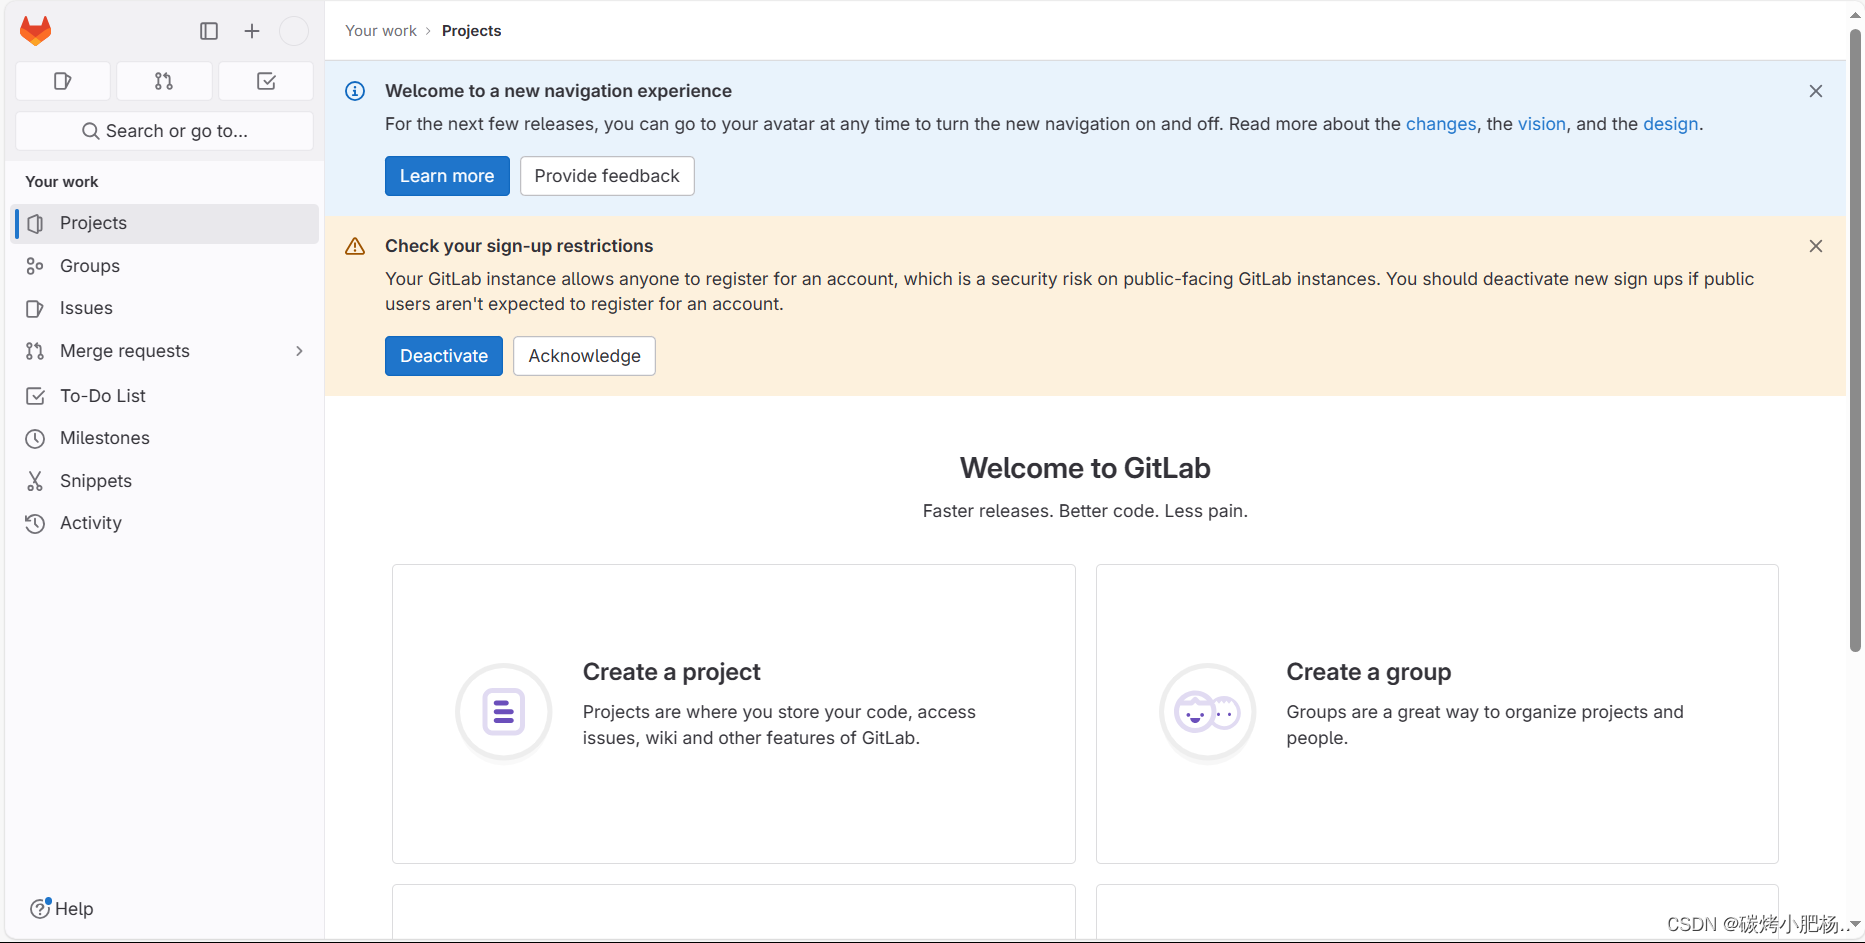Viewport: 1865px width, 943px height.
Task: Open to-do items shortcut icon
Action: point(266,81)
